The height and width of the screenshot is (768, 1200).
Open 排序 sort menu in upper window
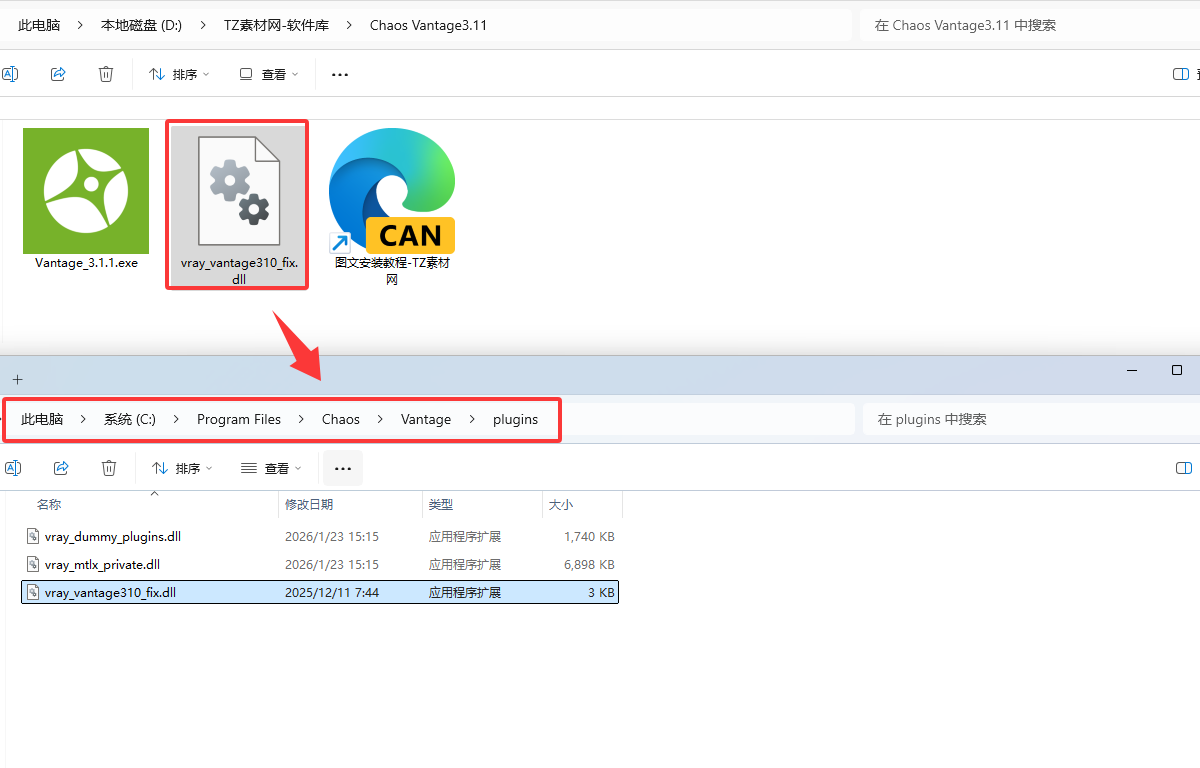179,74
